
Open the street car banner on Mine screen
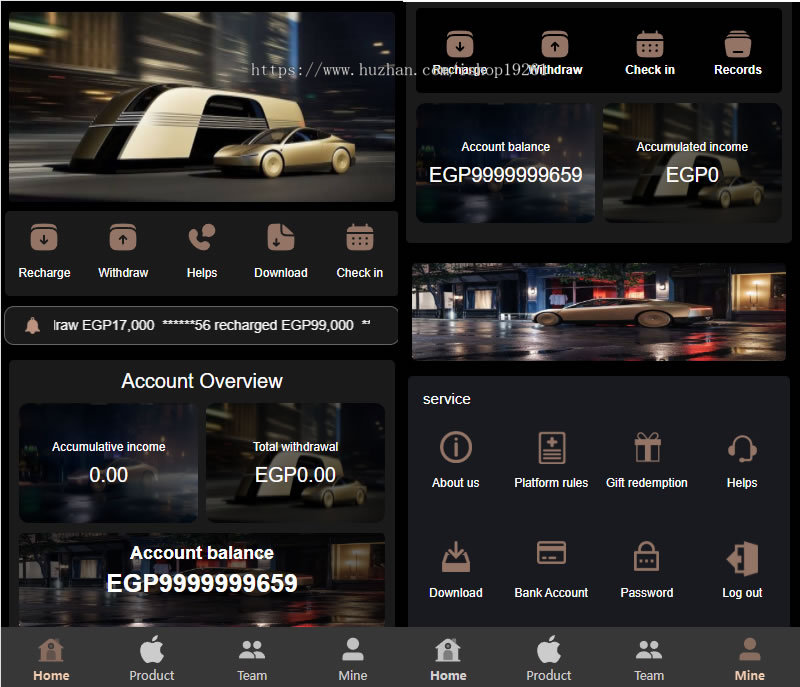[598, 312]
